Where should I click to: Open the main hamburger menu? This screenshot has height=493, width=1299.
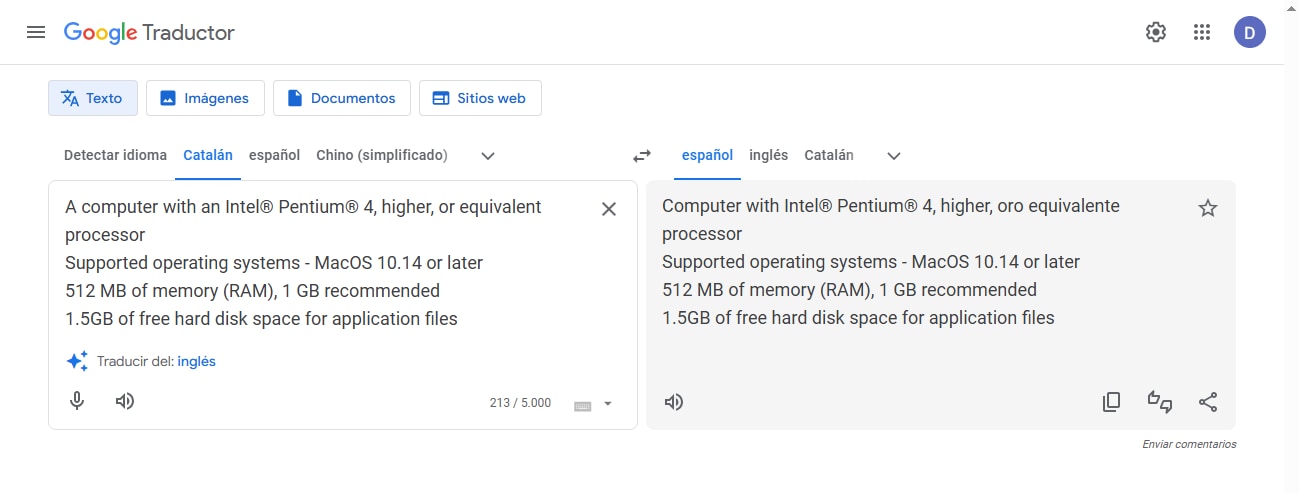(36, 32)
